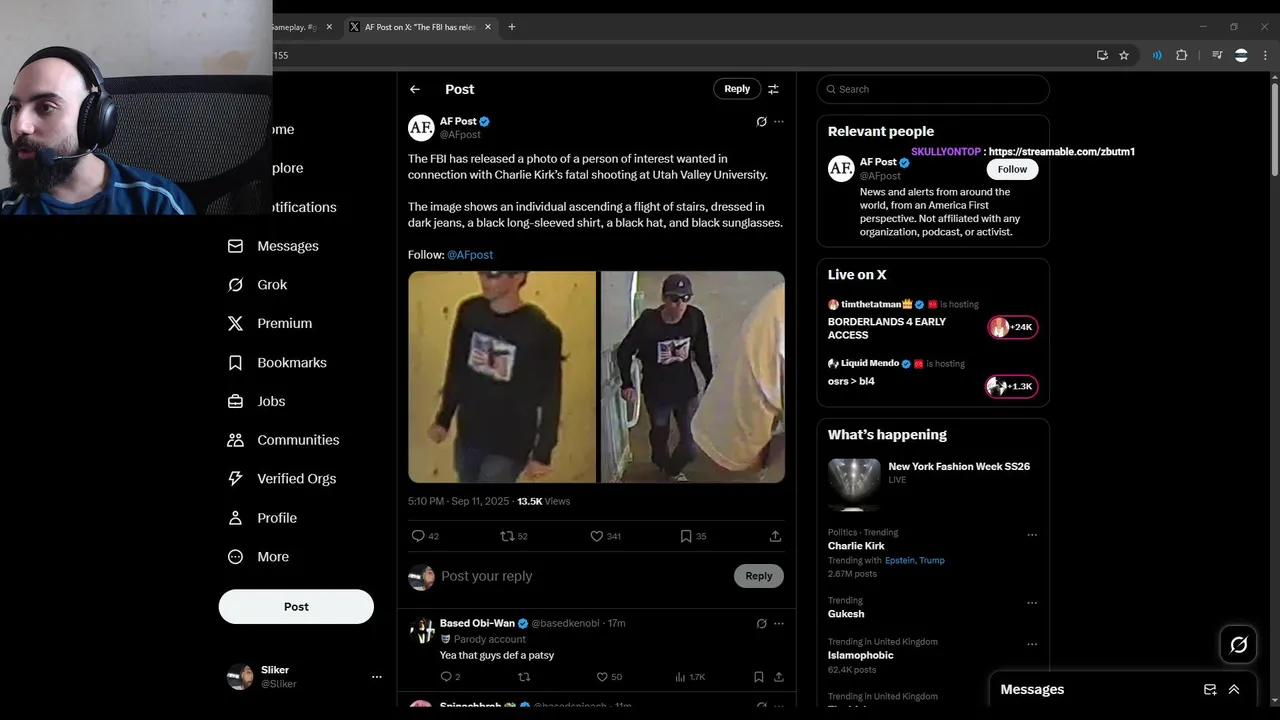View analytics 1.7K on Based Obi-Wan's reply
This screenshot has height=720, width=1280.
(690, 677)
